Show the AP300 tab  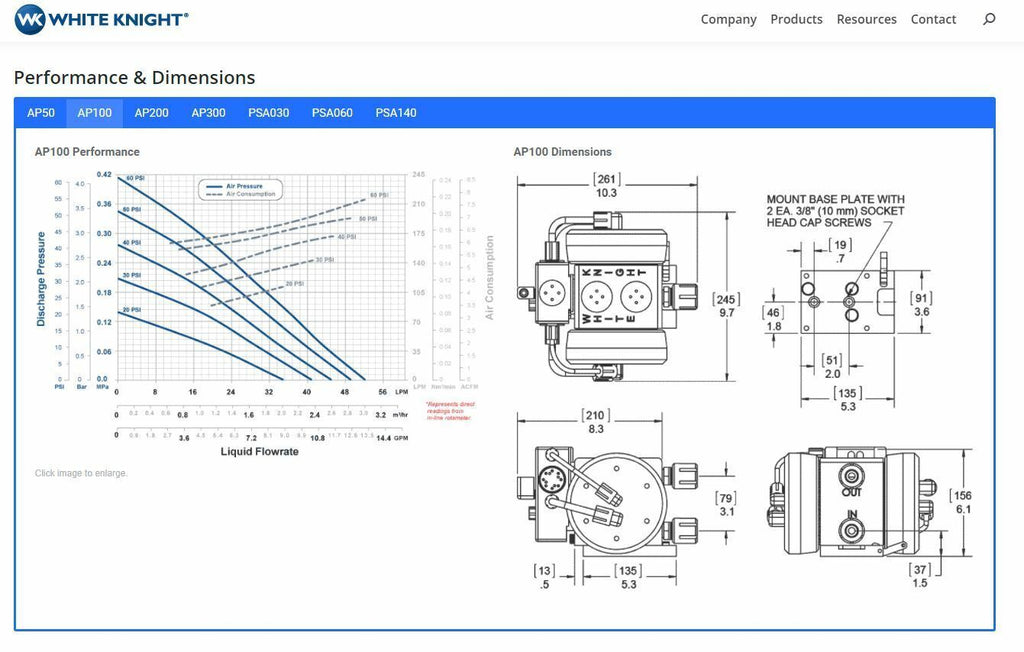click(208, 112)
